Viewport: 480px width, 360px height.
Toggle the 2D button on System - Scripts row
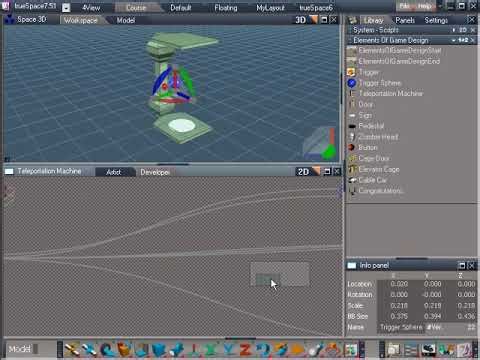[x=463, y=30]
